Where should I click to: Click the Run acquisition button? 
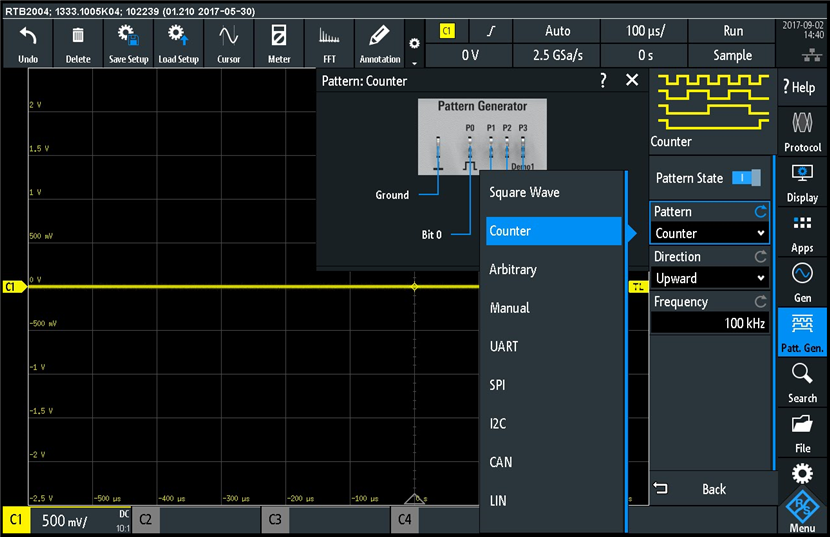click(x=733, y=31)
